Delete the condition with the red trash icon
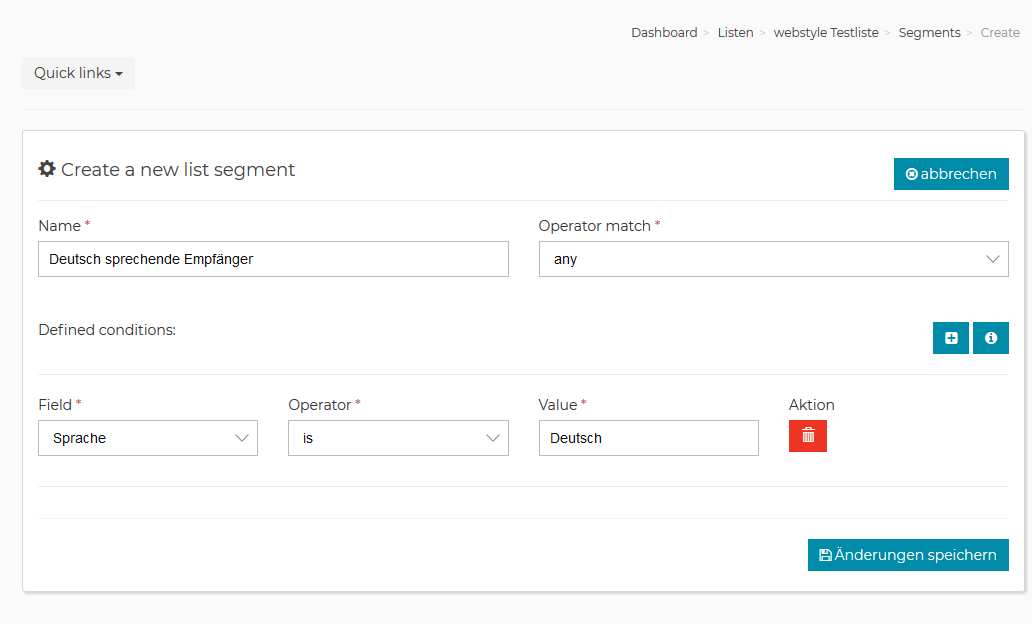 coord(807,436)
